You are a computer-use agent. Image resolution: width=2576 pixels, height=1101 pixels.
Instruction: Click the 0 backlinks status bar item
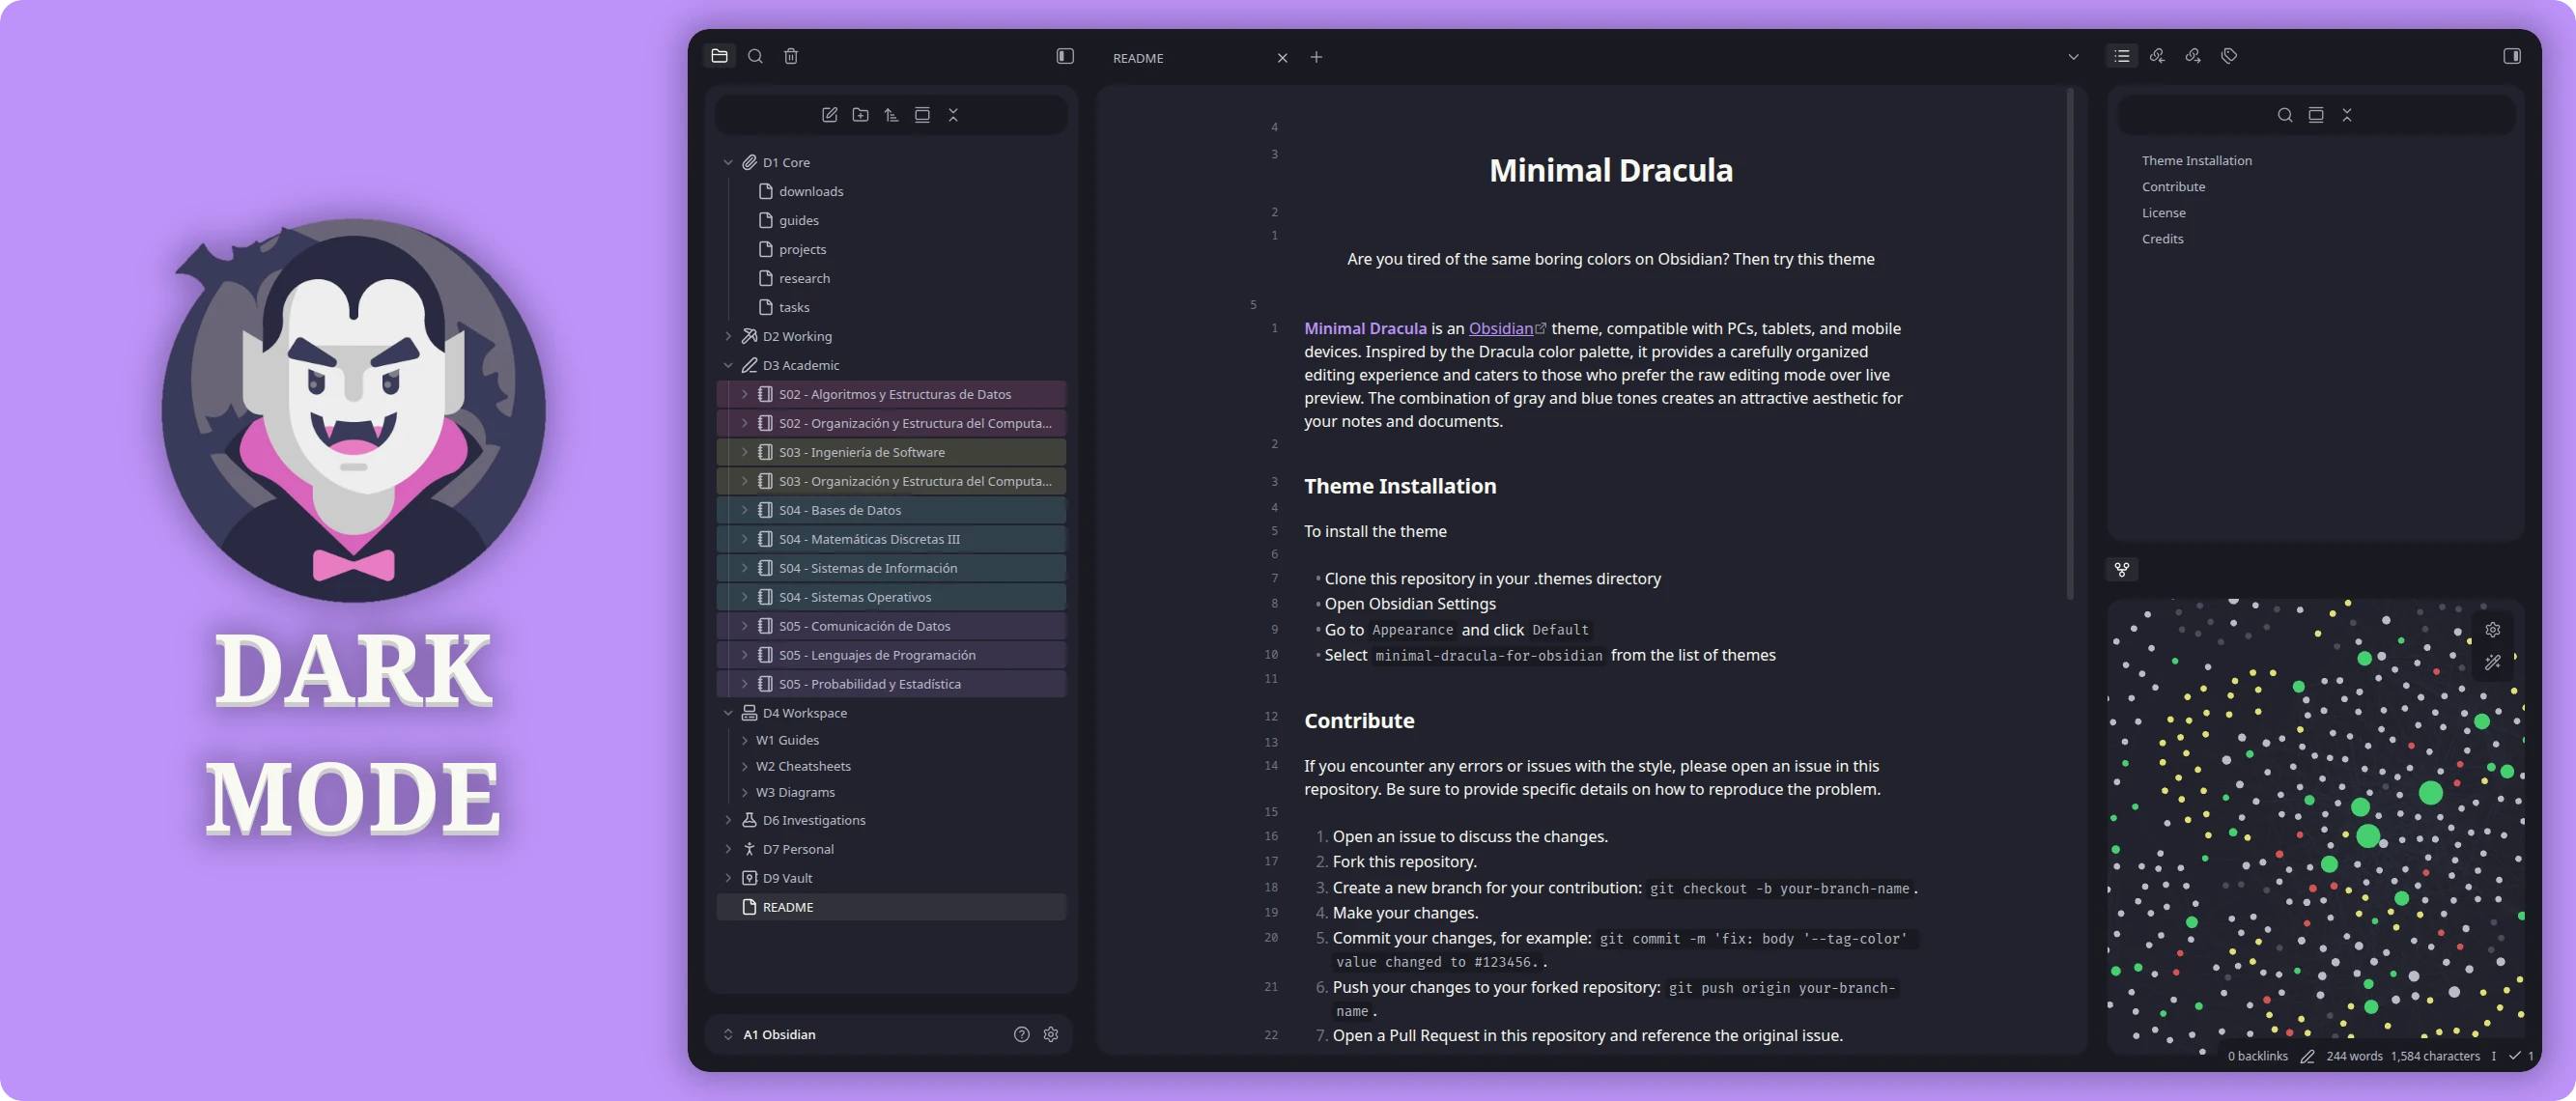[2257, 1056]
